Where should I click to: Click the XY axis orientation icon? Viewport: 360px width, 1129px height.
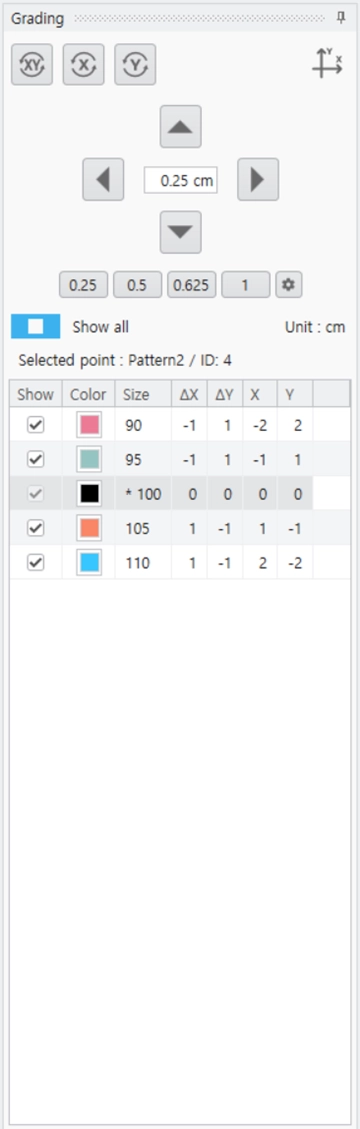pyautogui.click(x=327, y=63)
